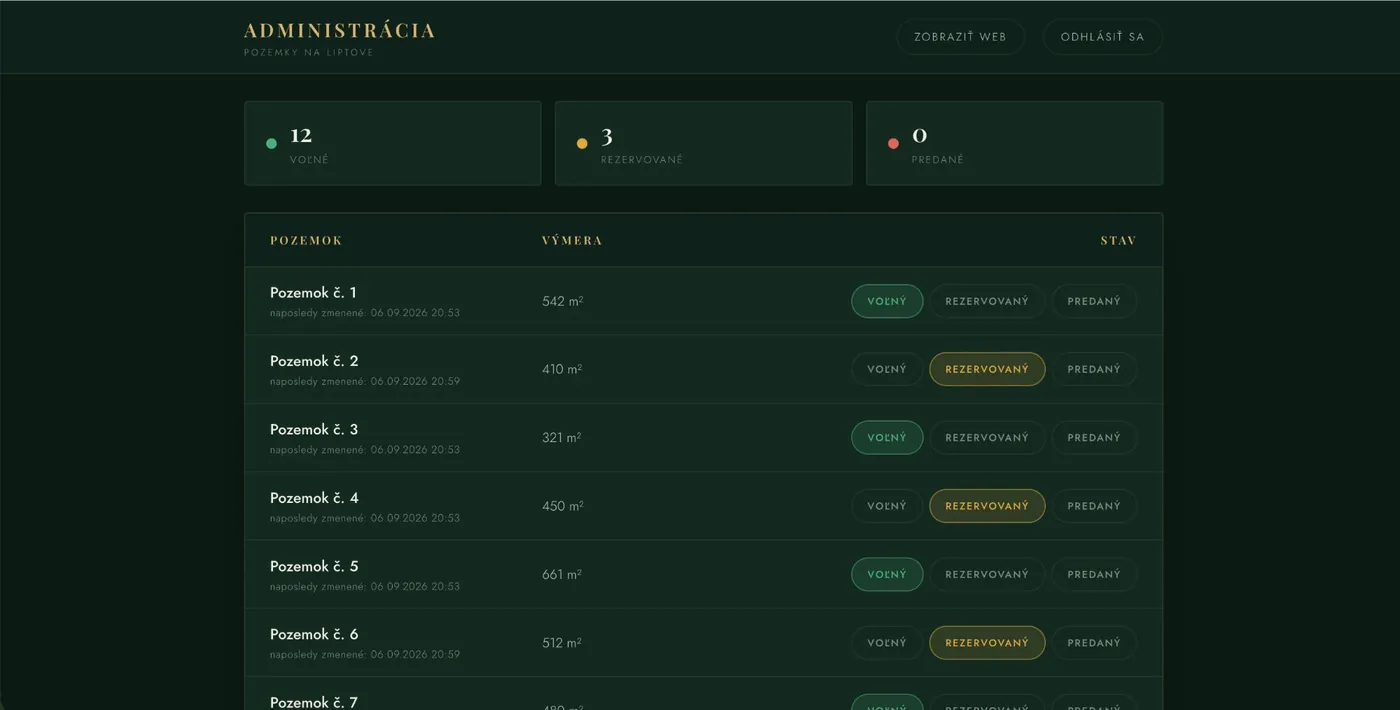Click the 410 m² area value
The height and width of the screenshot is (710, 1400).
[x=562, y=369]
